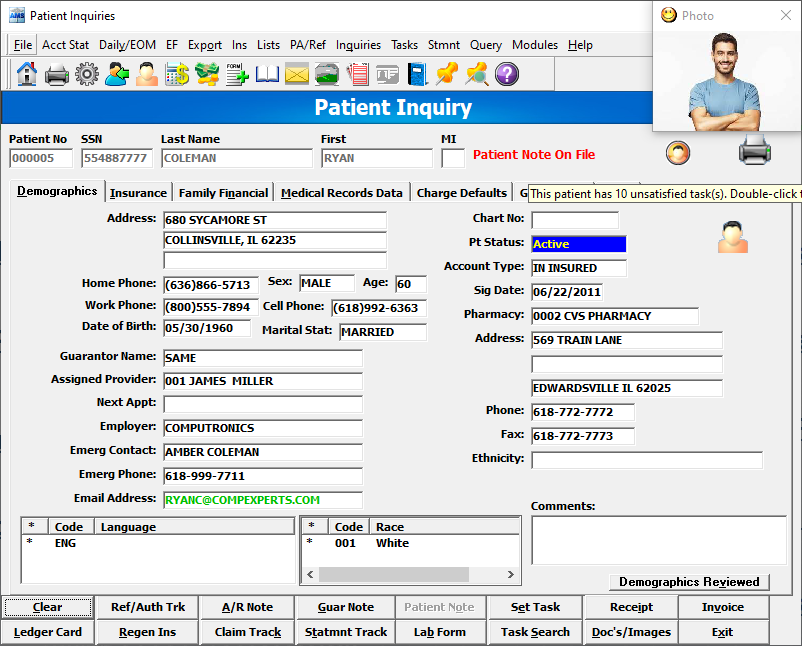
Task: Open the Acct Stat menu
Action: click(65, 45)
